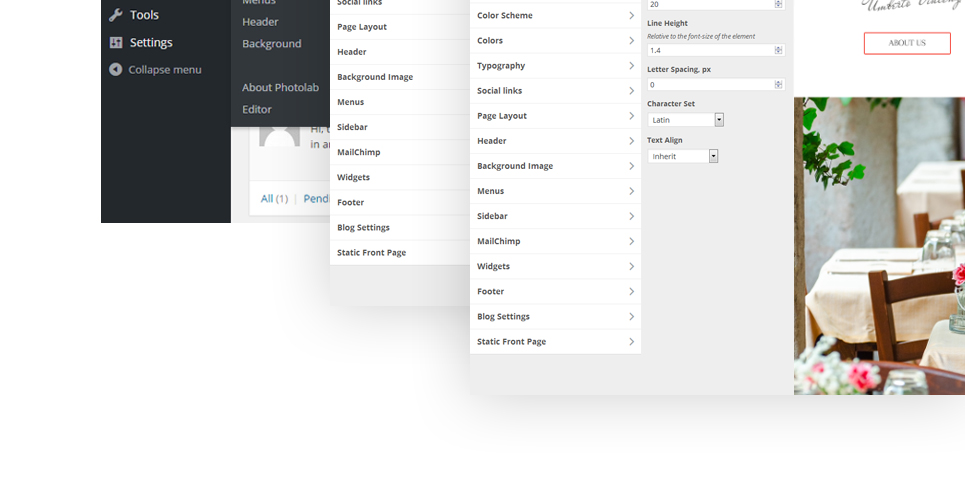Expand Blog Settings chevron in front panel
The image size is (965, 500).
[631, 317]
